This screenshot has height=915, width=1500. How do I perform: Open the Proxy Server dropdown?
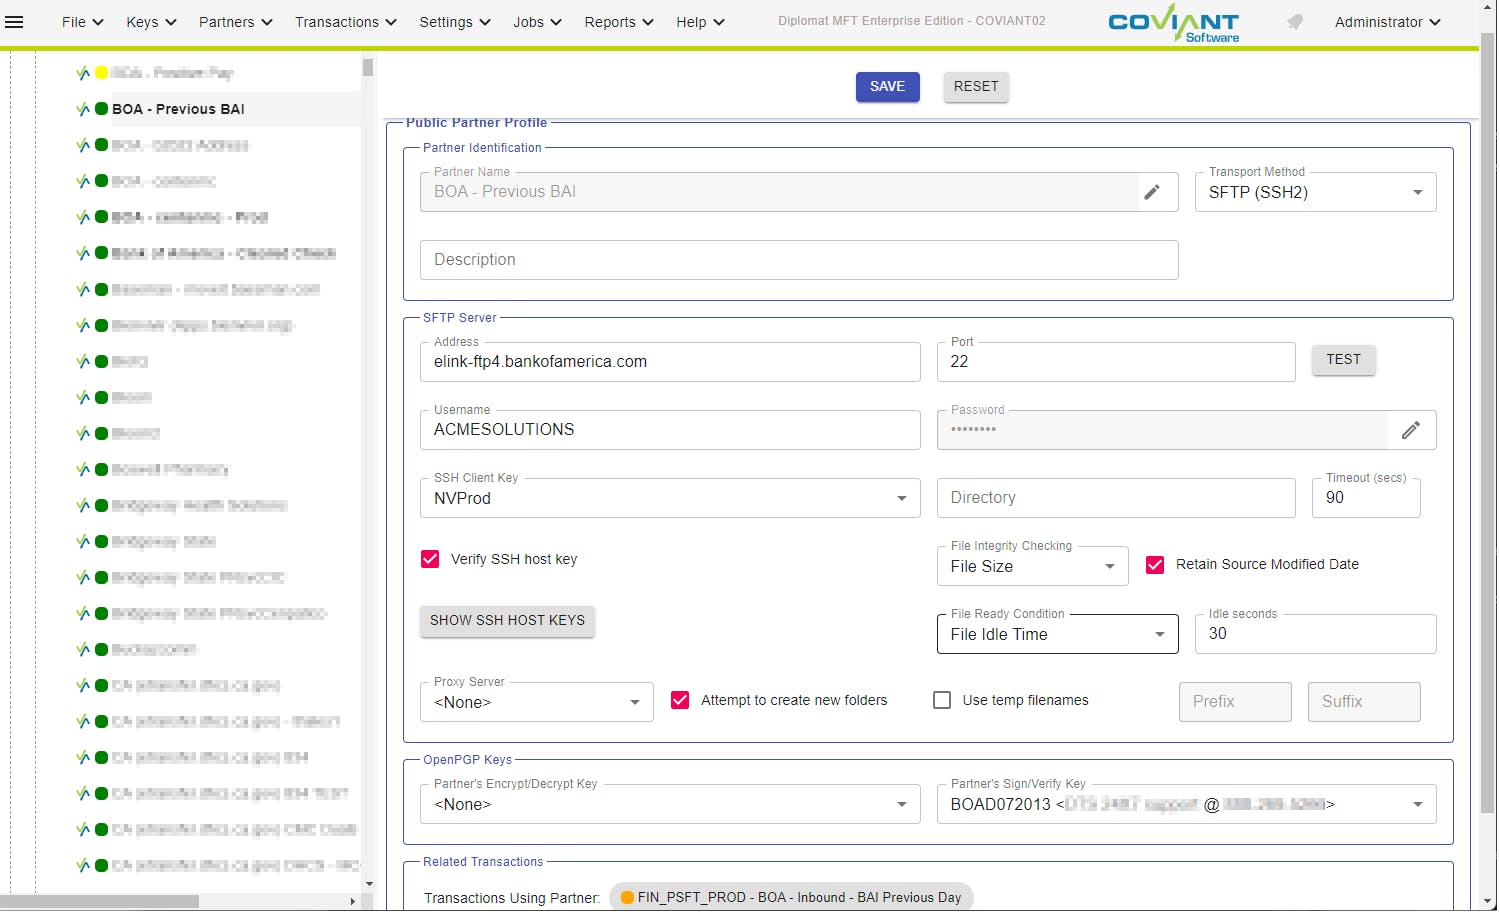coord(536,702)
